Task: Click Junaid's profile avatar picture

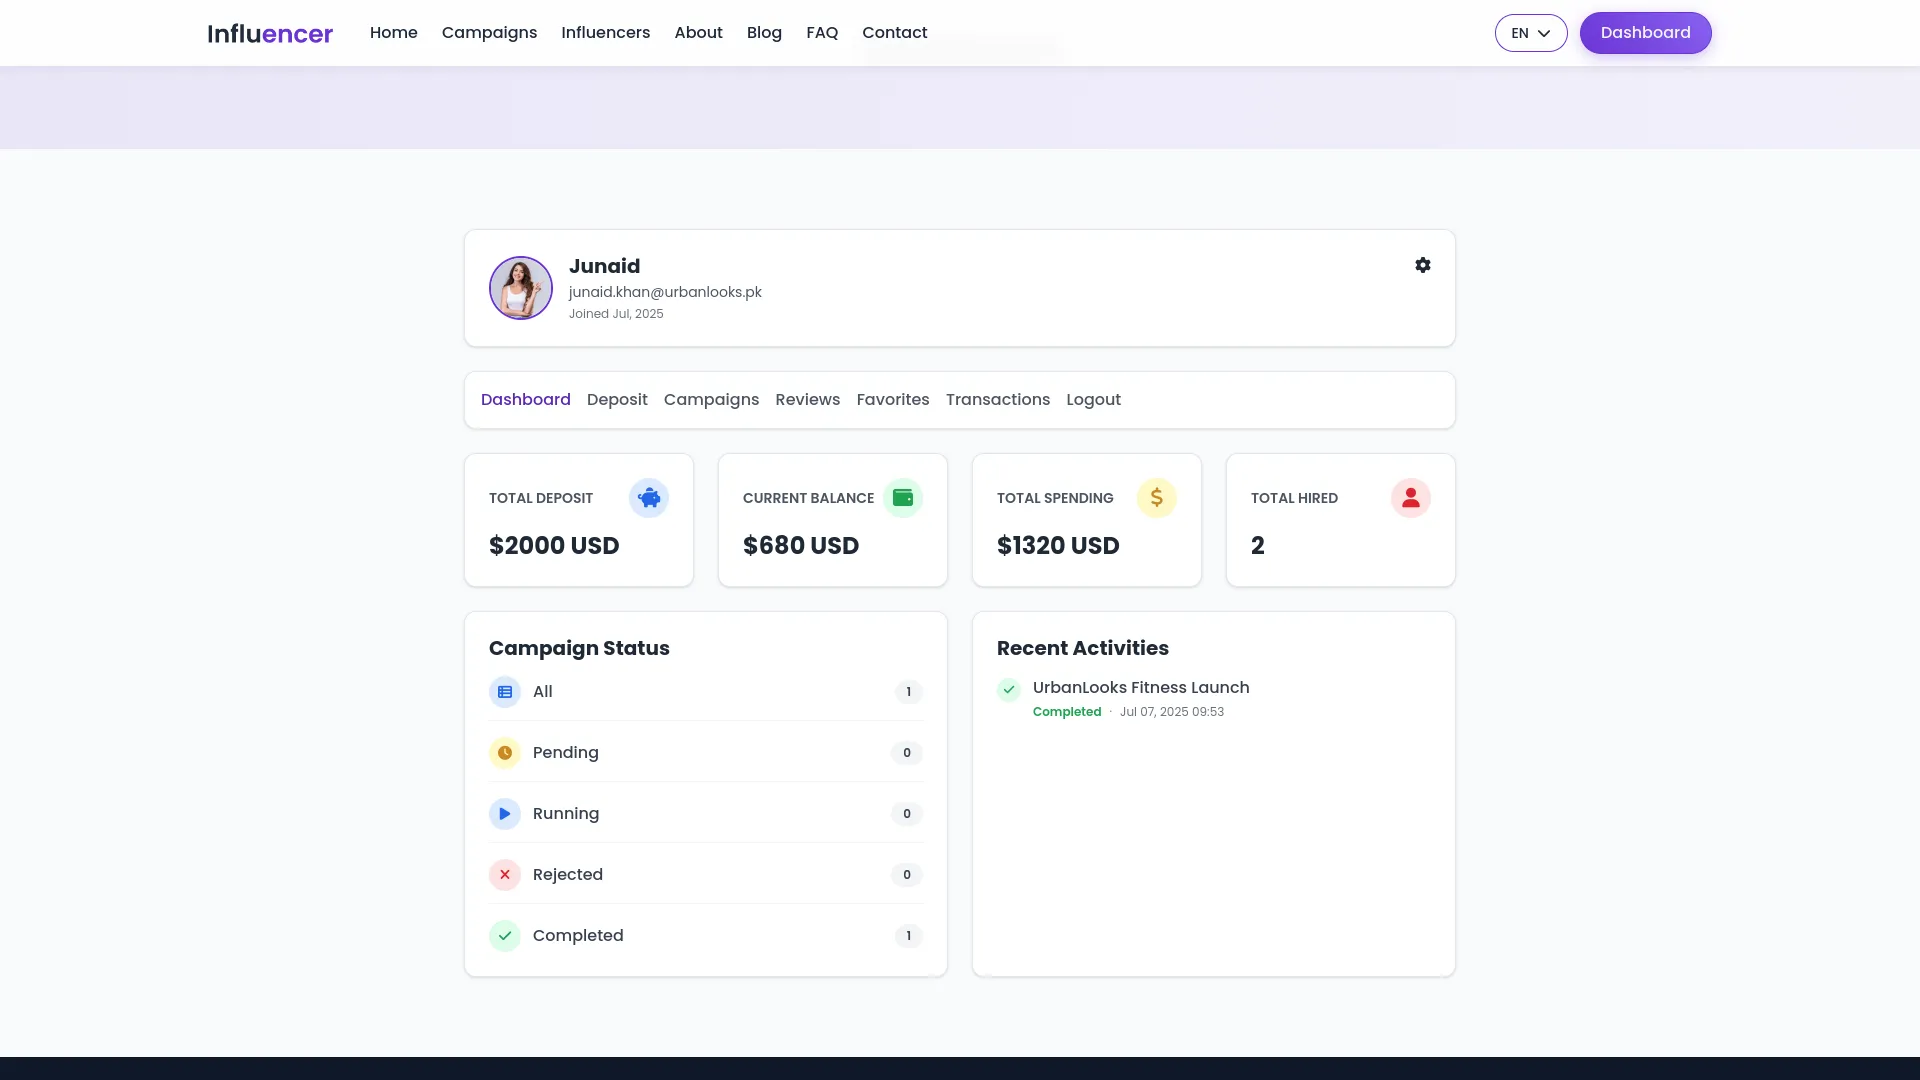Action: pos(520,288)
